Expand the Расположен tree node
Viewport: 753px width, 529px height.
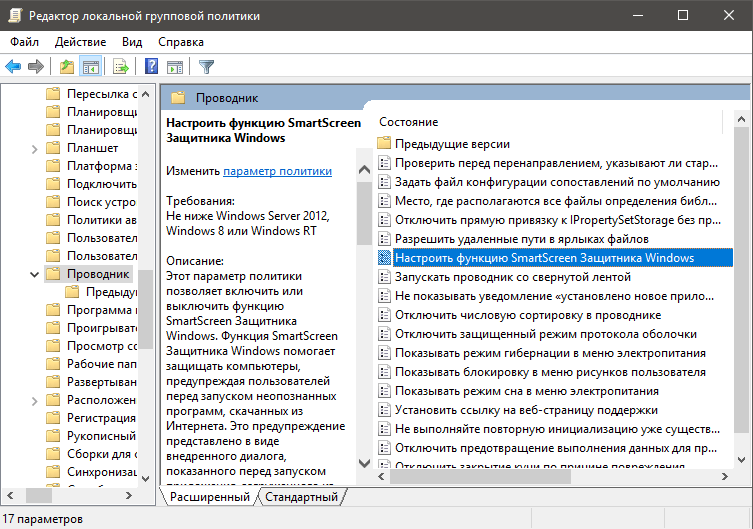34,401
